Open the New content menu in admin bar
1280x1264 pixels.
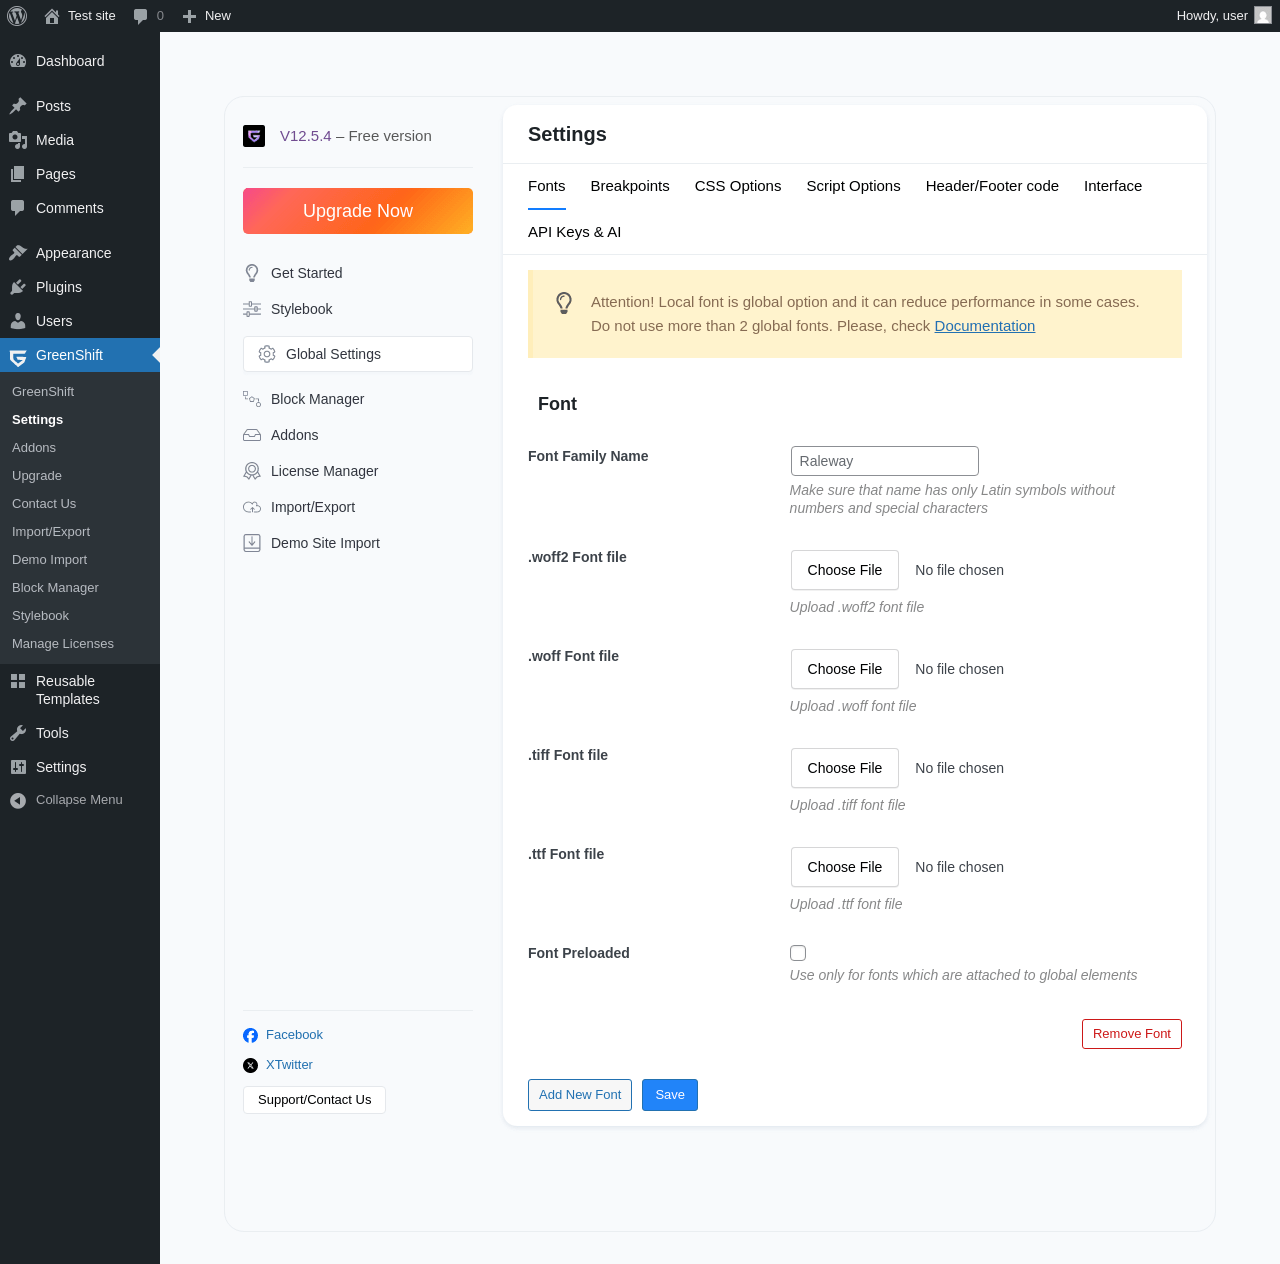(x=207, y=16)
